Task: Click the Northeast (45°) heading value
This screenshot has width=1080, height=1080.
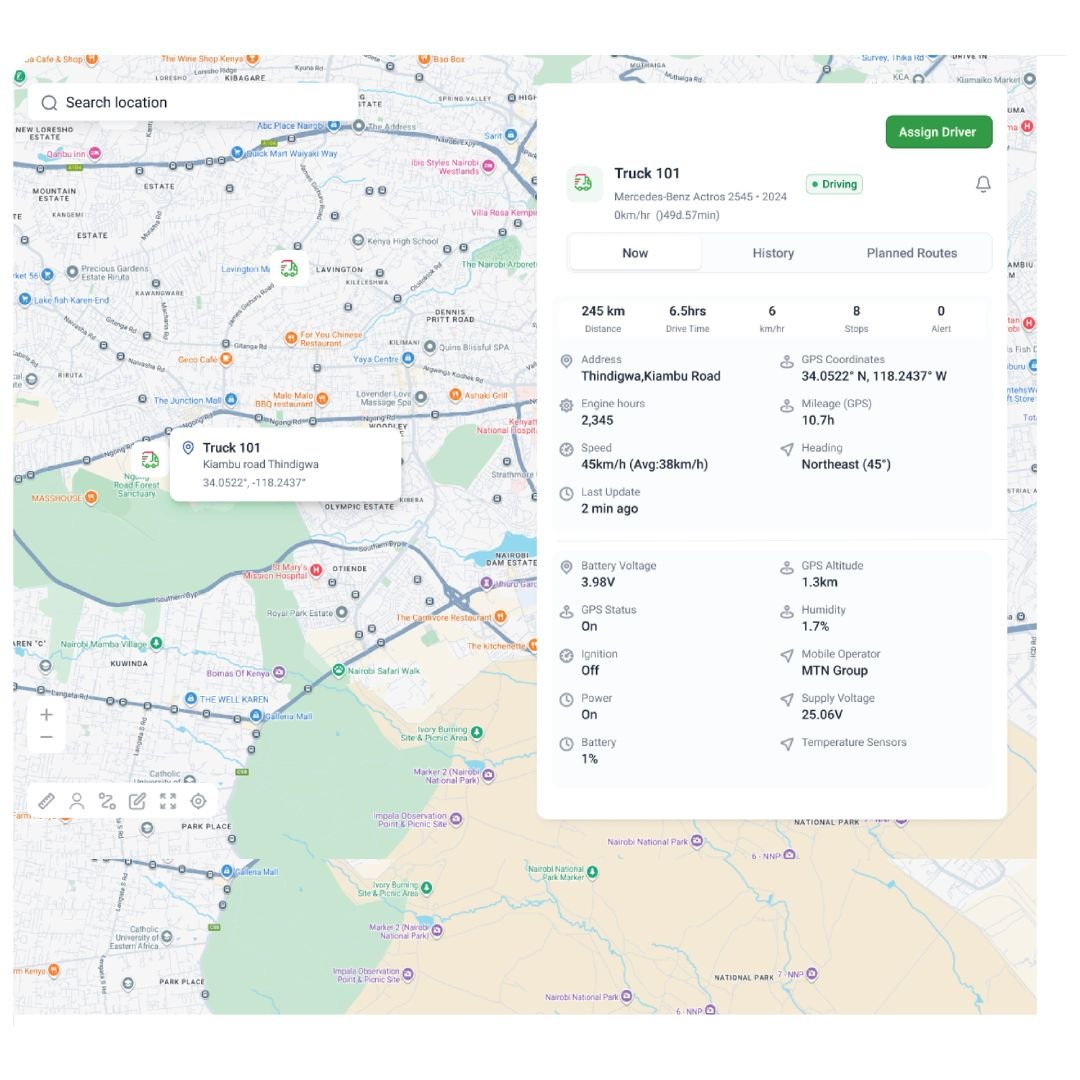Action: tap(846, 464)
